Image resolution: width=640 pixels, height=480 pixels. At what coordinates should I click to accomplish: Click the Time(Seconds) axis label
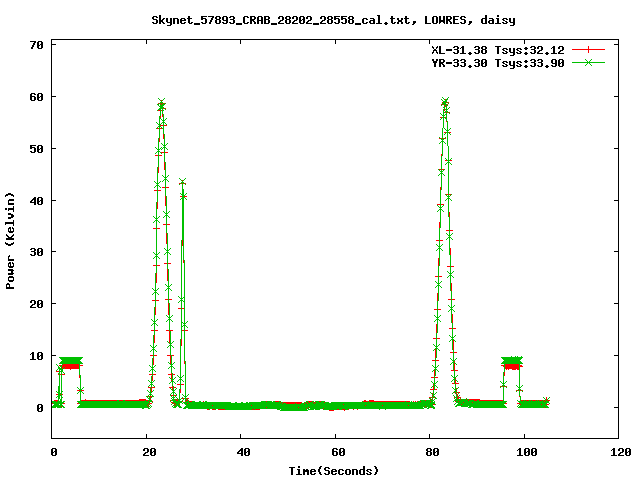click(x=334, y=471)
